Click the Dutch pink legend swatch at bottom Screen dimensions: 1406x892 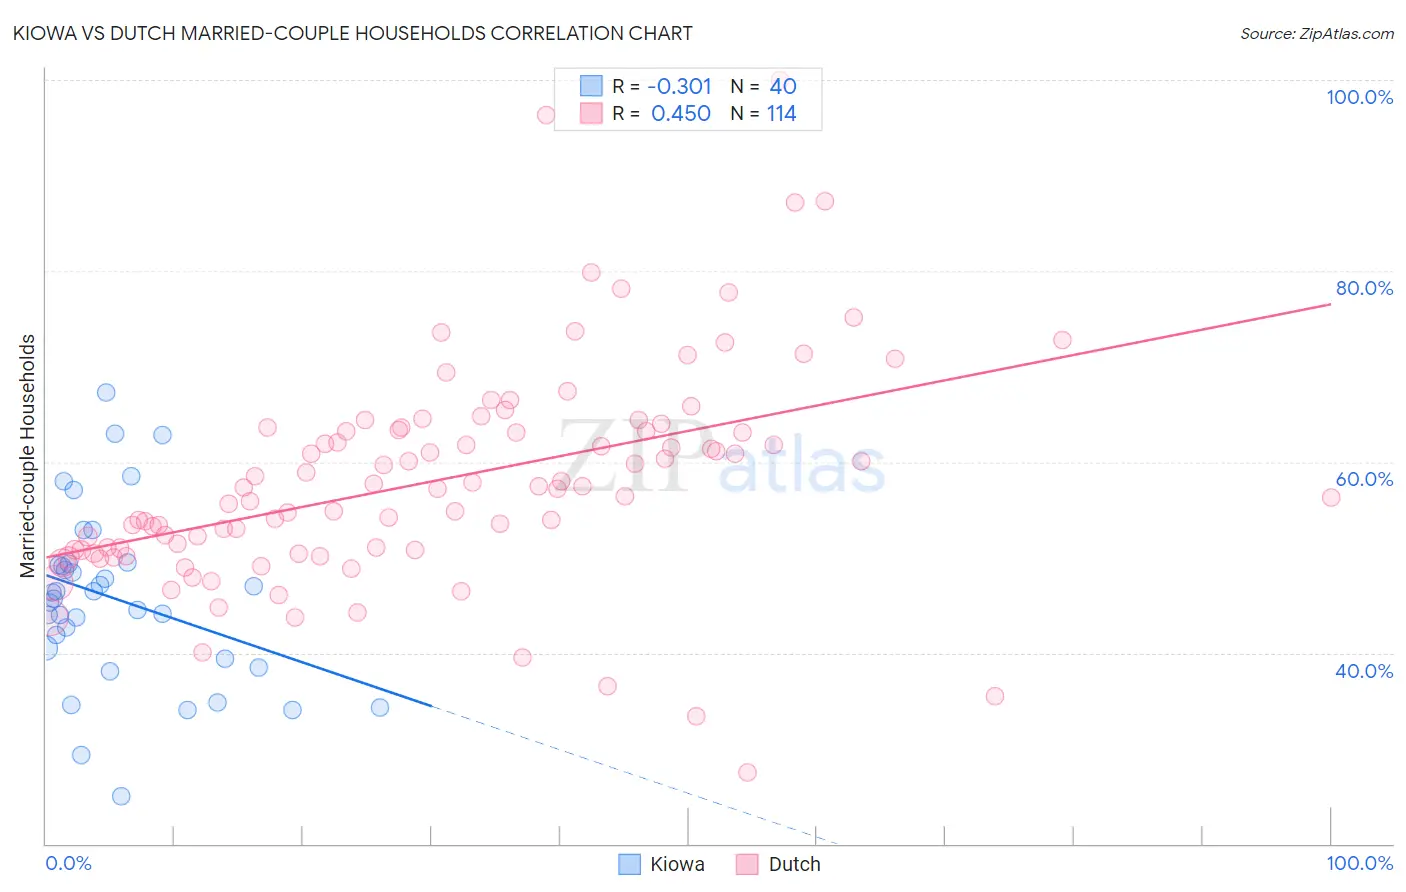pyautogui.click(x=747, y=864)
